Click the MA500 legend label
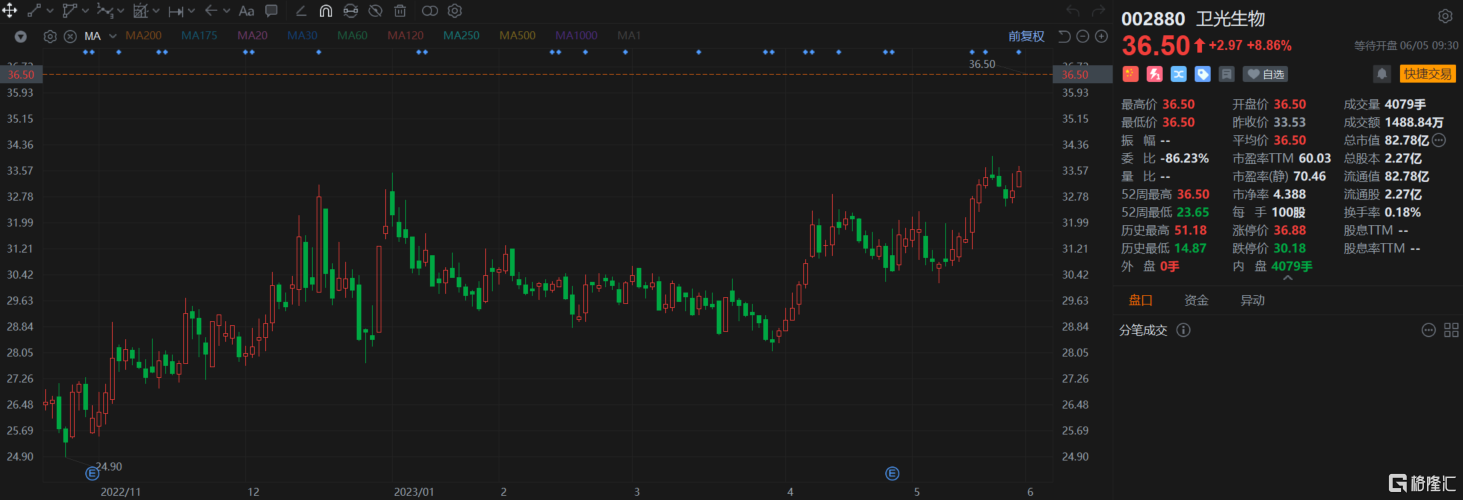Screen dimensions: 1463x500 tap(517, 36)
